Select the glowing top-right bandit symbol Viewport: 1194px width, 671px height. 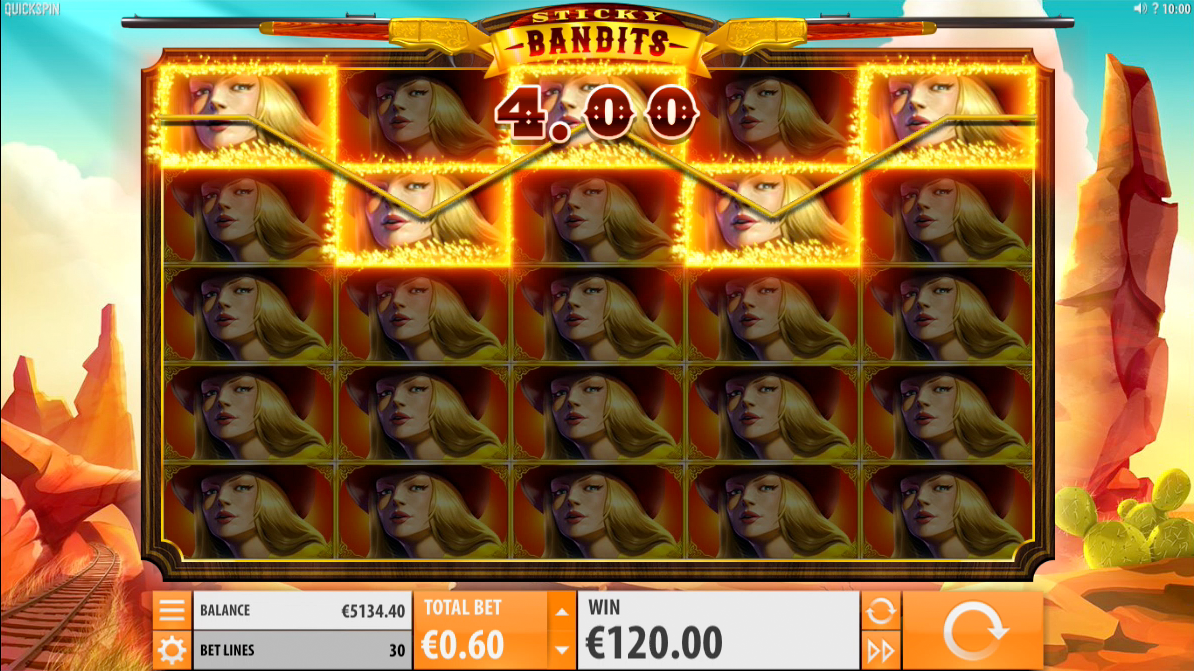click(947, 116)
